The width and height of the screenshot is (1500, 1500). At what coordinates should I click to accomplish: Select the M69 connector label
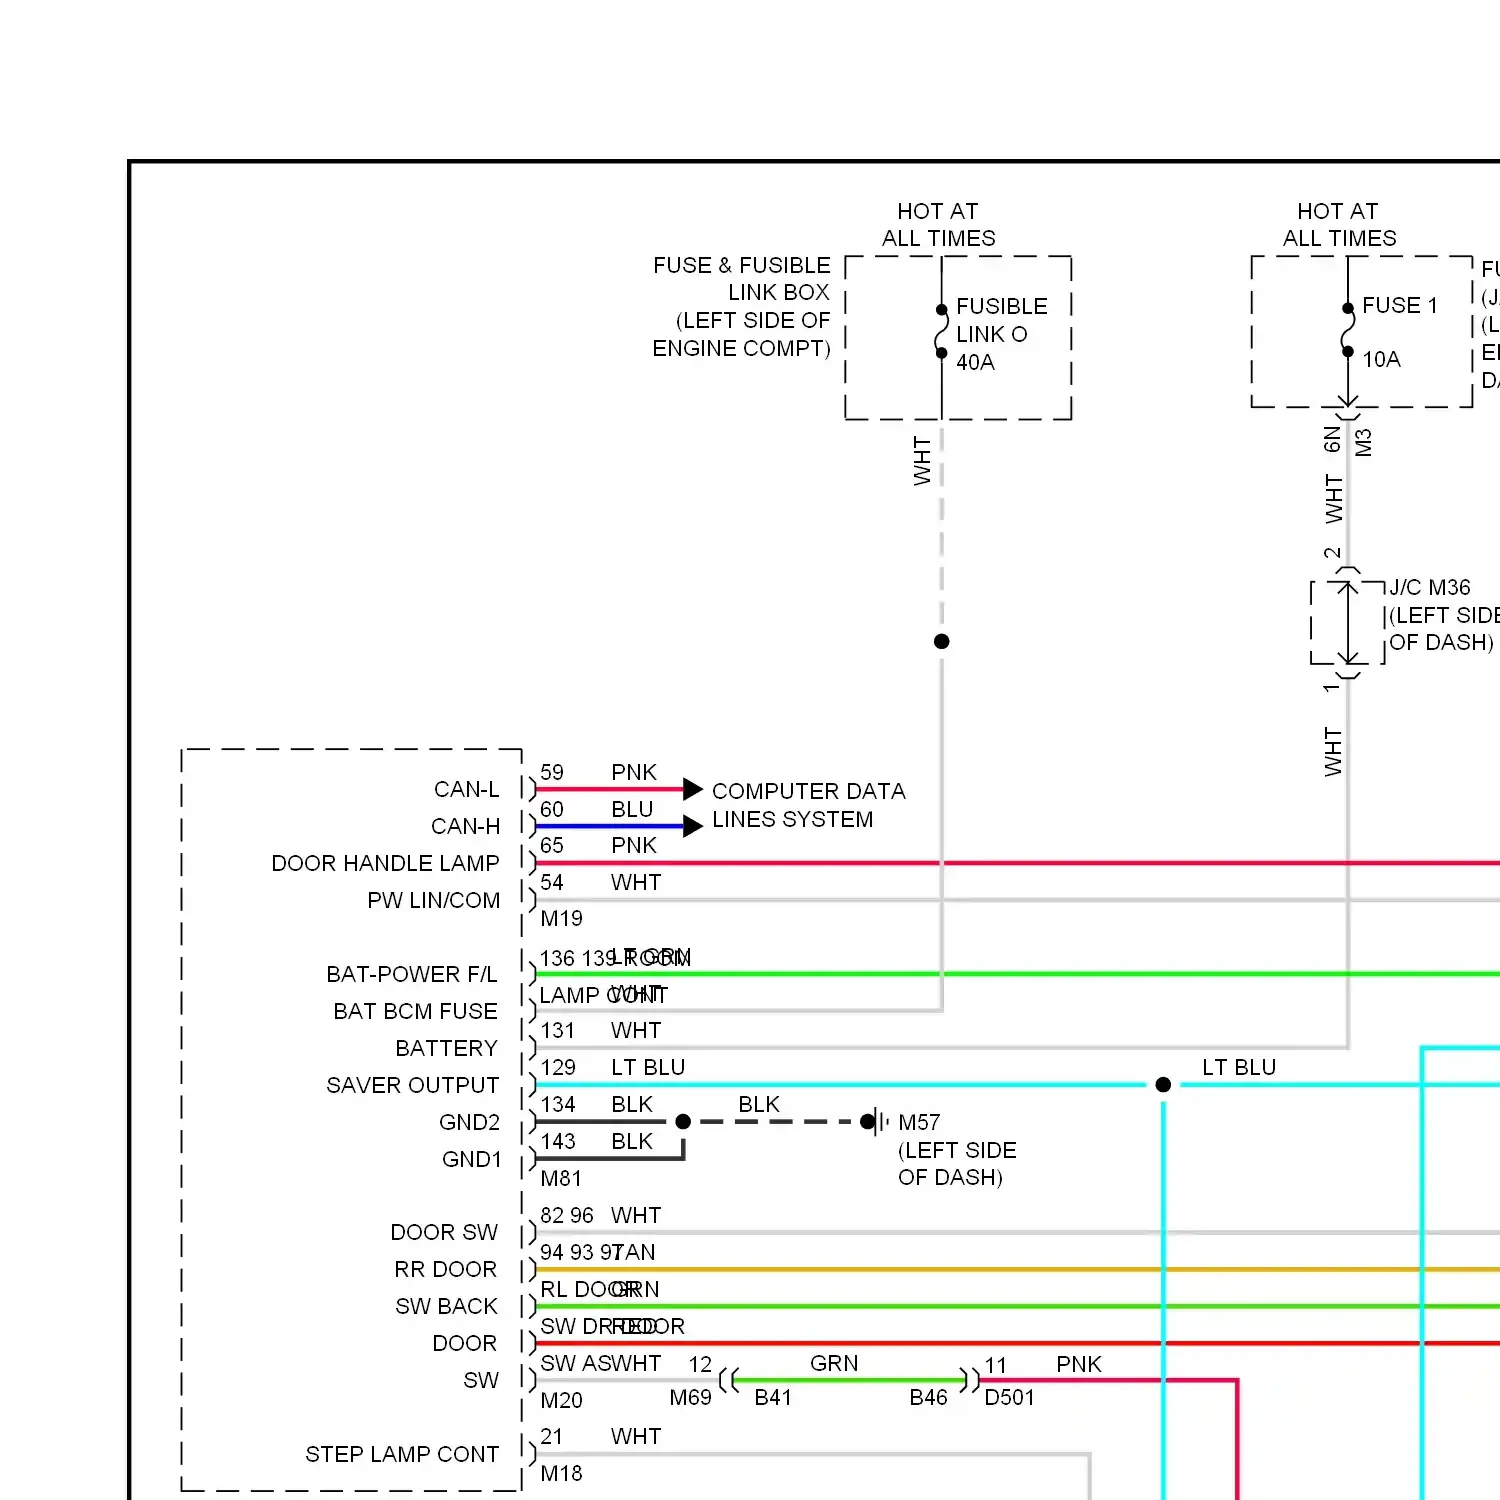(690, 1397)
